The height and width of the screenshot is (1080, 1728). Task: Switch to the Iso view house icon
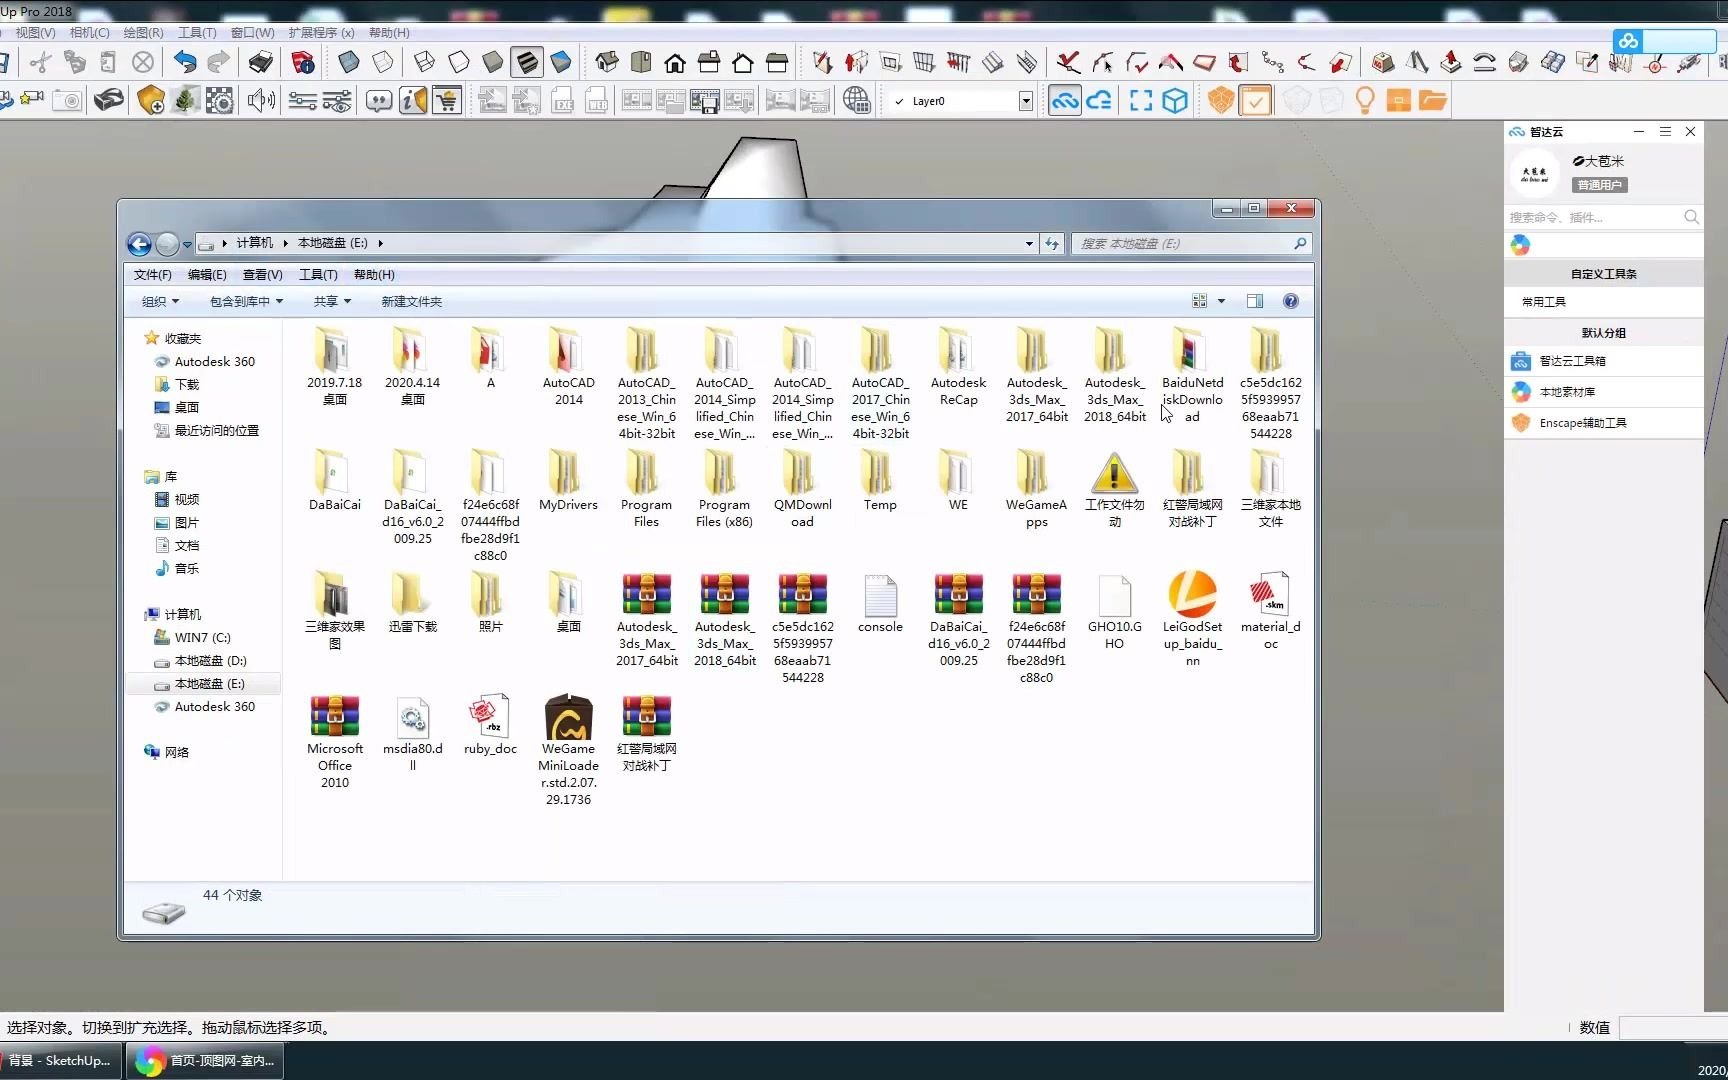coord(607,62)
